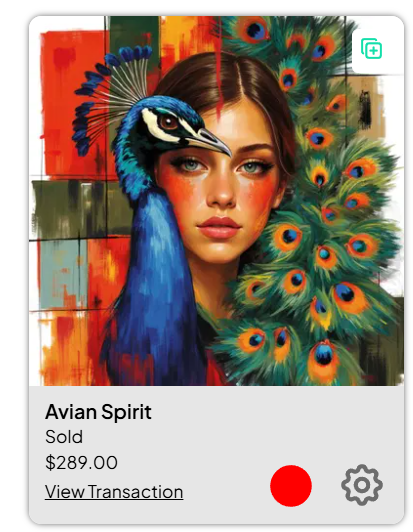
Task: Click the woman's lips in the portrait
Action: point(219,227)
